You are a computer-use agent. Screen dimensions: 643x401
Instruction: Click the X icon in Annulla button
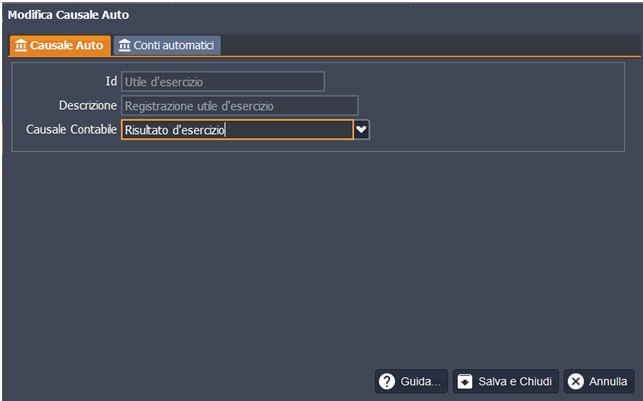point(575,382)
